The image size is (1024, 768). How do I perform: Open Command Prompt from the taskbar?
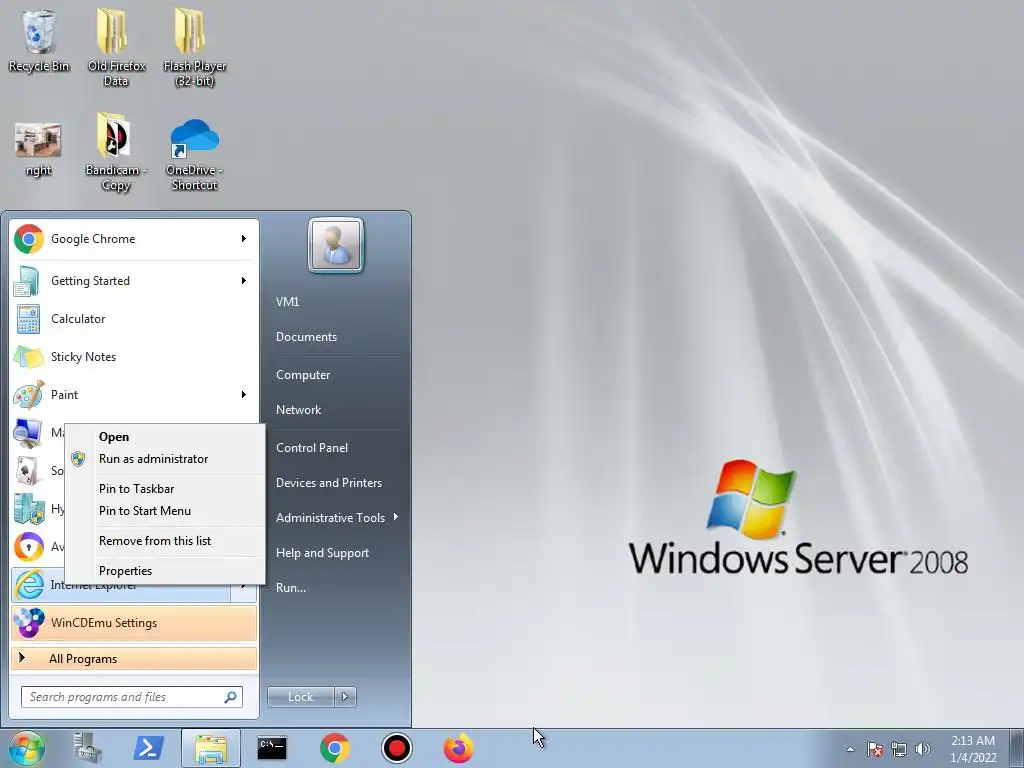272,748
